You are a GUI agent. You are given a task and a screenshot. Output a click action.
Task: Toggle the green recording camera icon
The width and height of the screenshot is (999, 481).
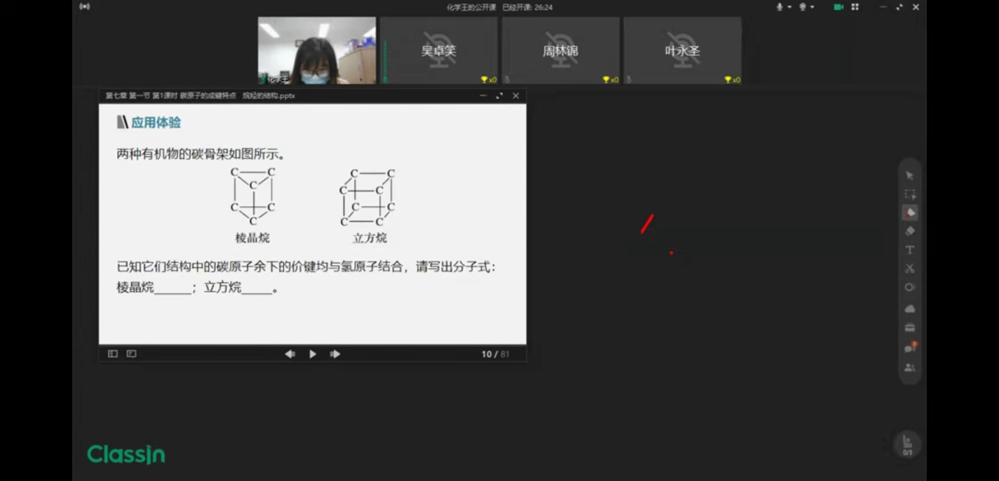838,7
